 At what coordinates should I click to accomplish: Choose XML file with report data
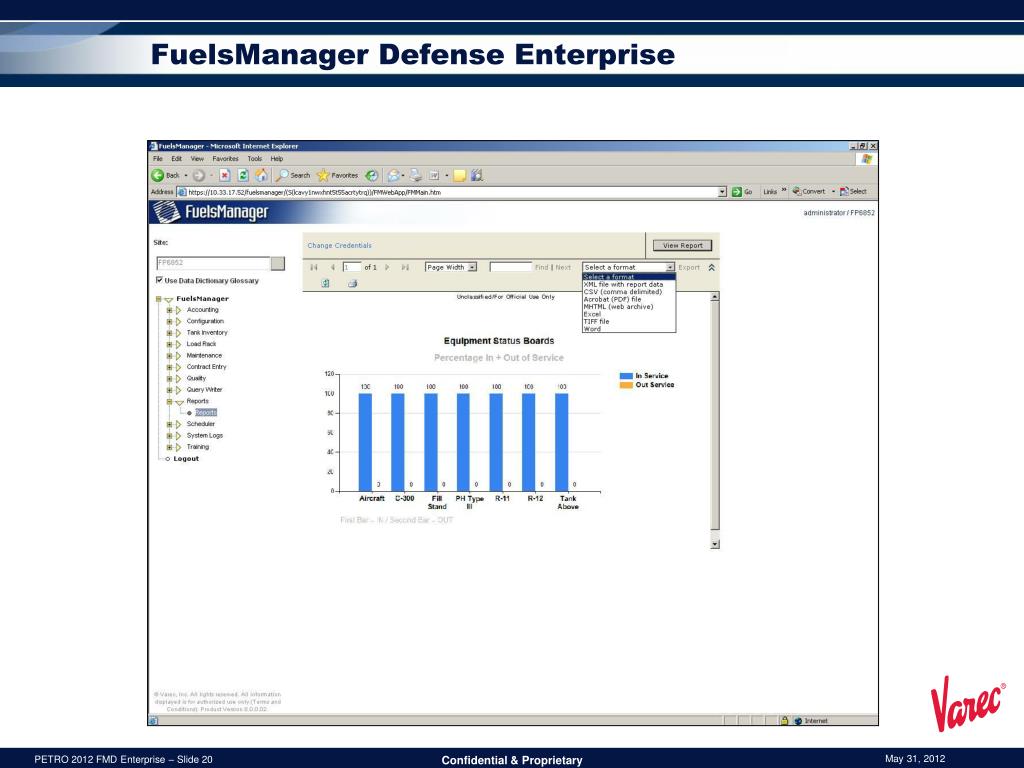point(629,285)
